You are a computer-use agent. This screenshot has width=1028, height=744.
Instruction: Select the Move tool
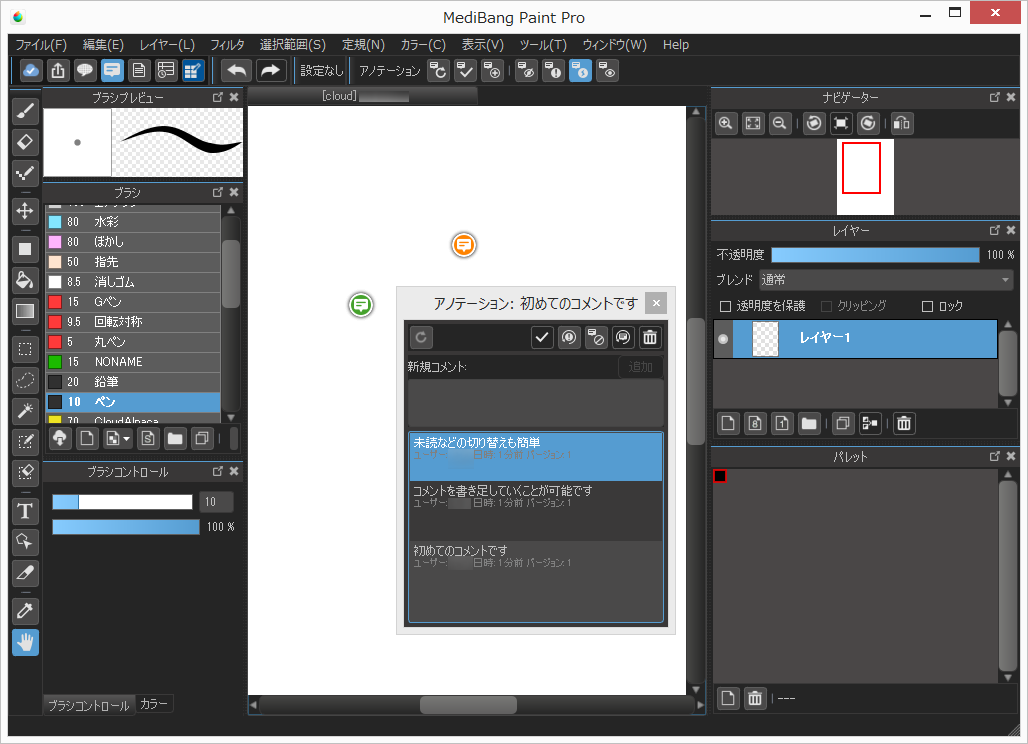click(25, 211)
